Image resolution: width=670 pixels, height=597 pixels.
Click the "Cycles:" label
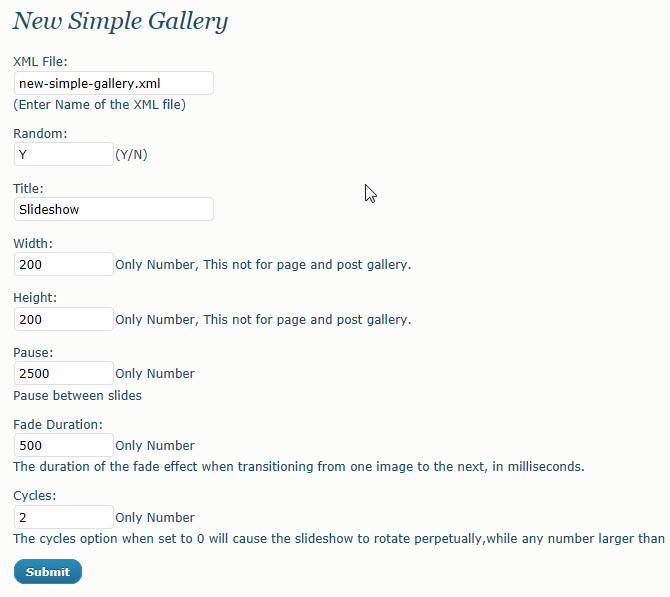click(x=35, y=496)
